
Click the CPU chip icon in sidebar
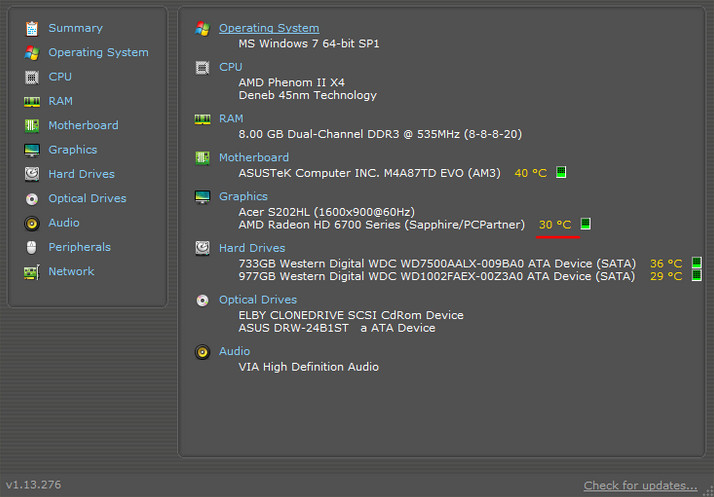pyautogui.click(x=32, y=77)
